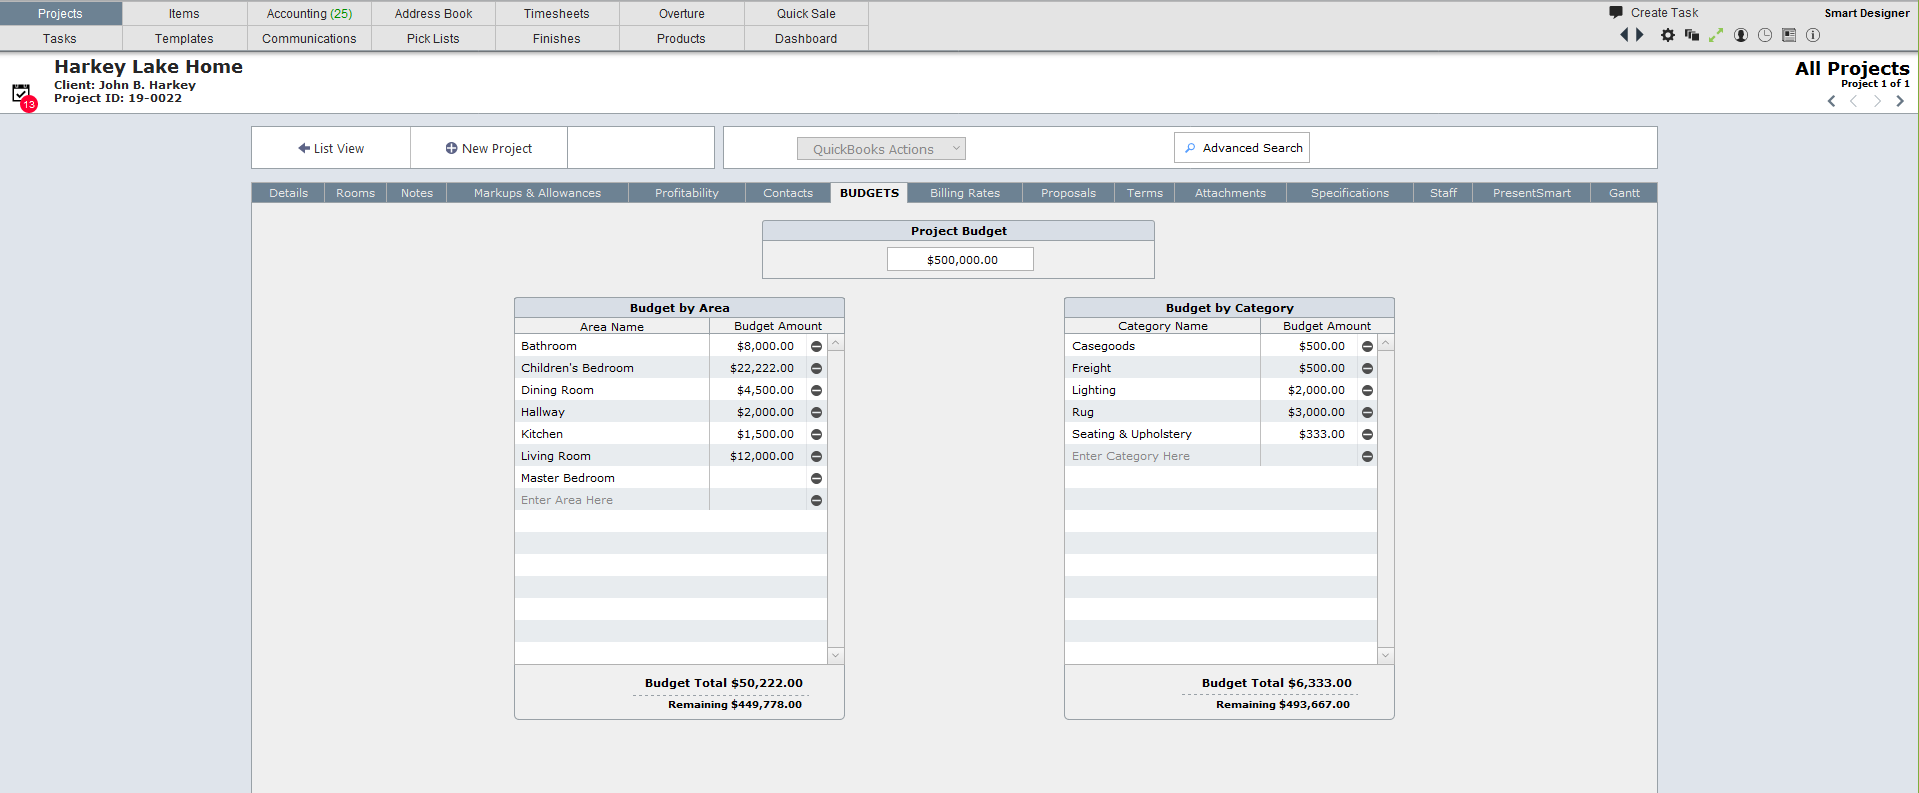Click the Advanced Search button

(1242, 148)
